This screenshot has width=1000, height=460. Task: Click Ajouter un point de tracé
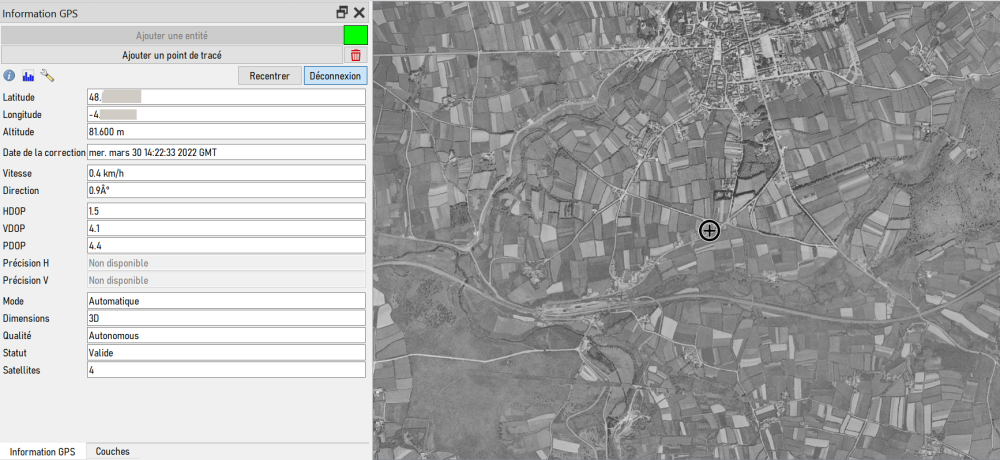click(x=171, y=55)
